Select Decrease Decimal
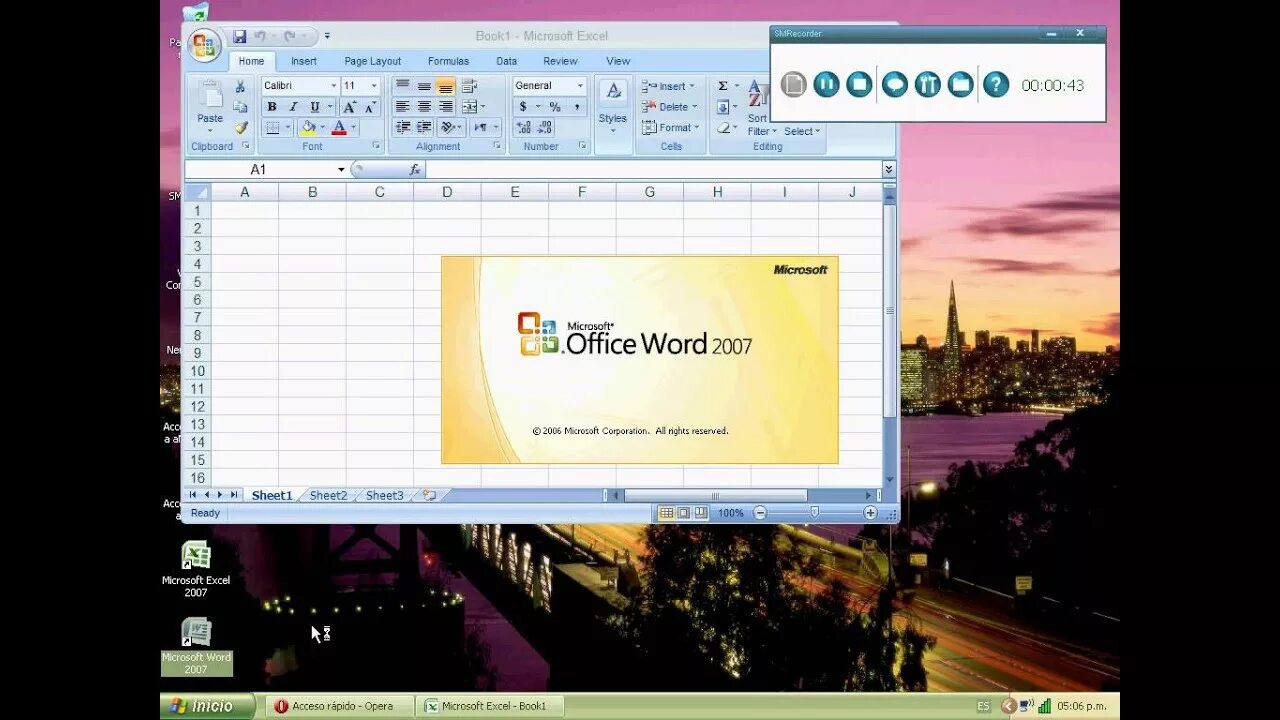Viewport: 1280px width, 720px height. point(545,128)
